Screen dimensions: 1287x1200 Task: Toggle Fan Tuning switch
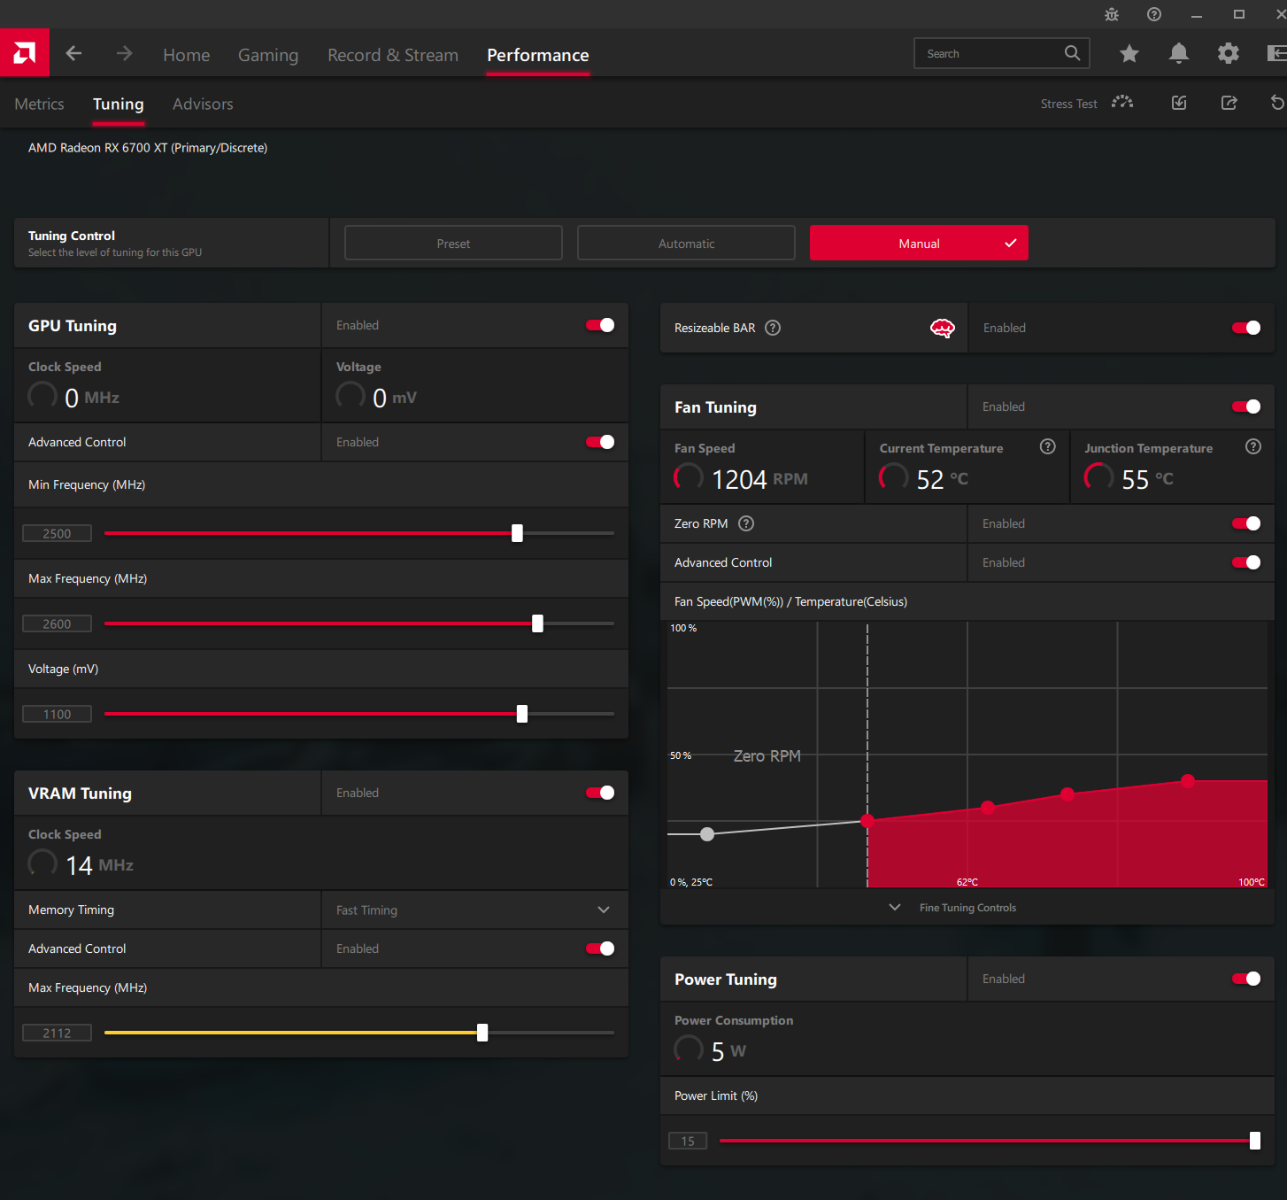(1246, 407)
